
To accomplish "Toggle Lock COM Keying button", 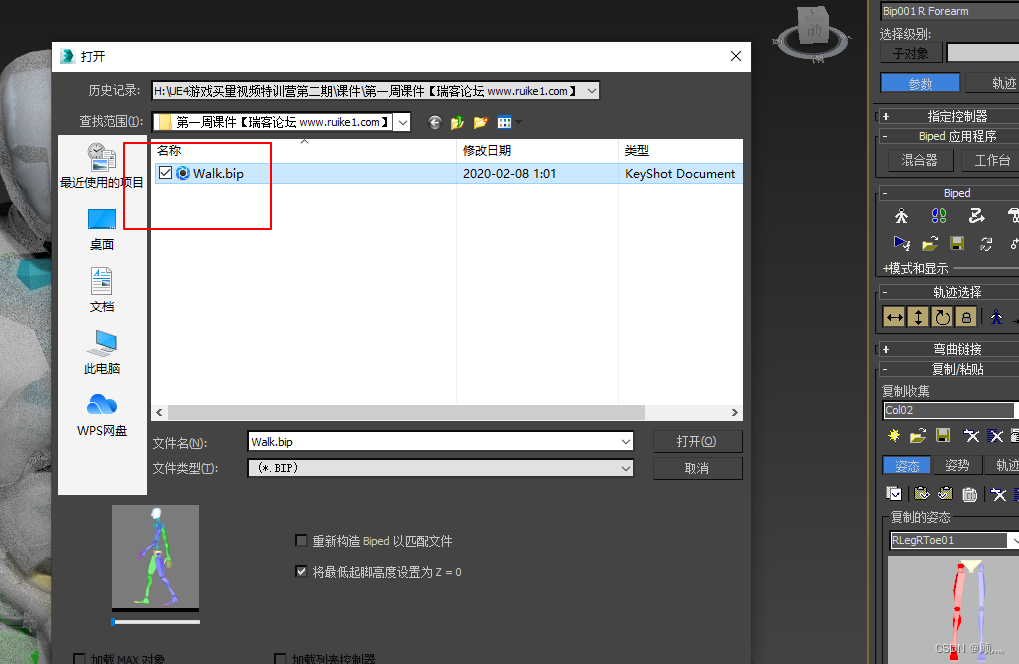I will [966, 317].
